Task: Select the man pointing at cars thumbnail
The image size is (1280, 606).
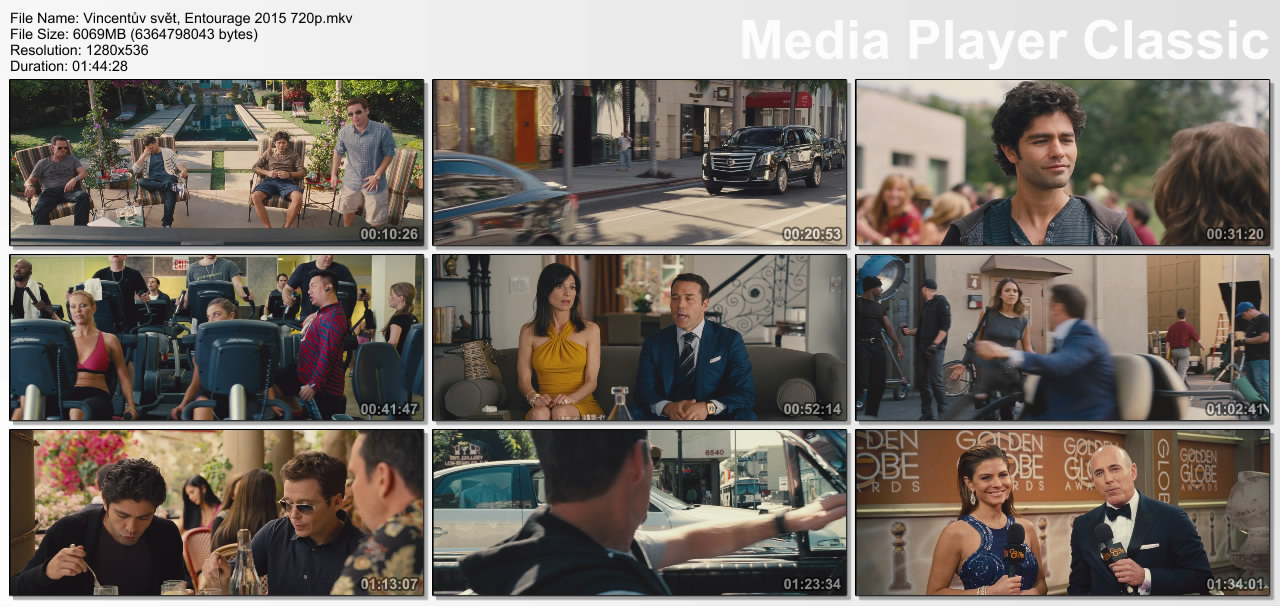Action: [x=639, y=512]
